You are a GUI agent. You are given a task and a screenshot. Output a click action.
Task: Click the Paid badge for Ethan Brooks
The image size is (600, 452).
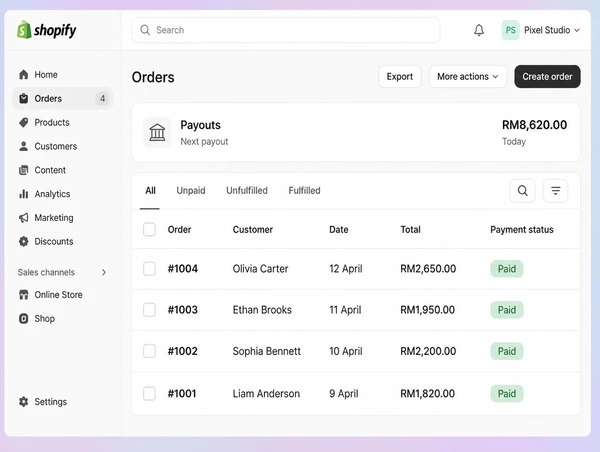point(507,310)
